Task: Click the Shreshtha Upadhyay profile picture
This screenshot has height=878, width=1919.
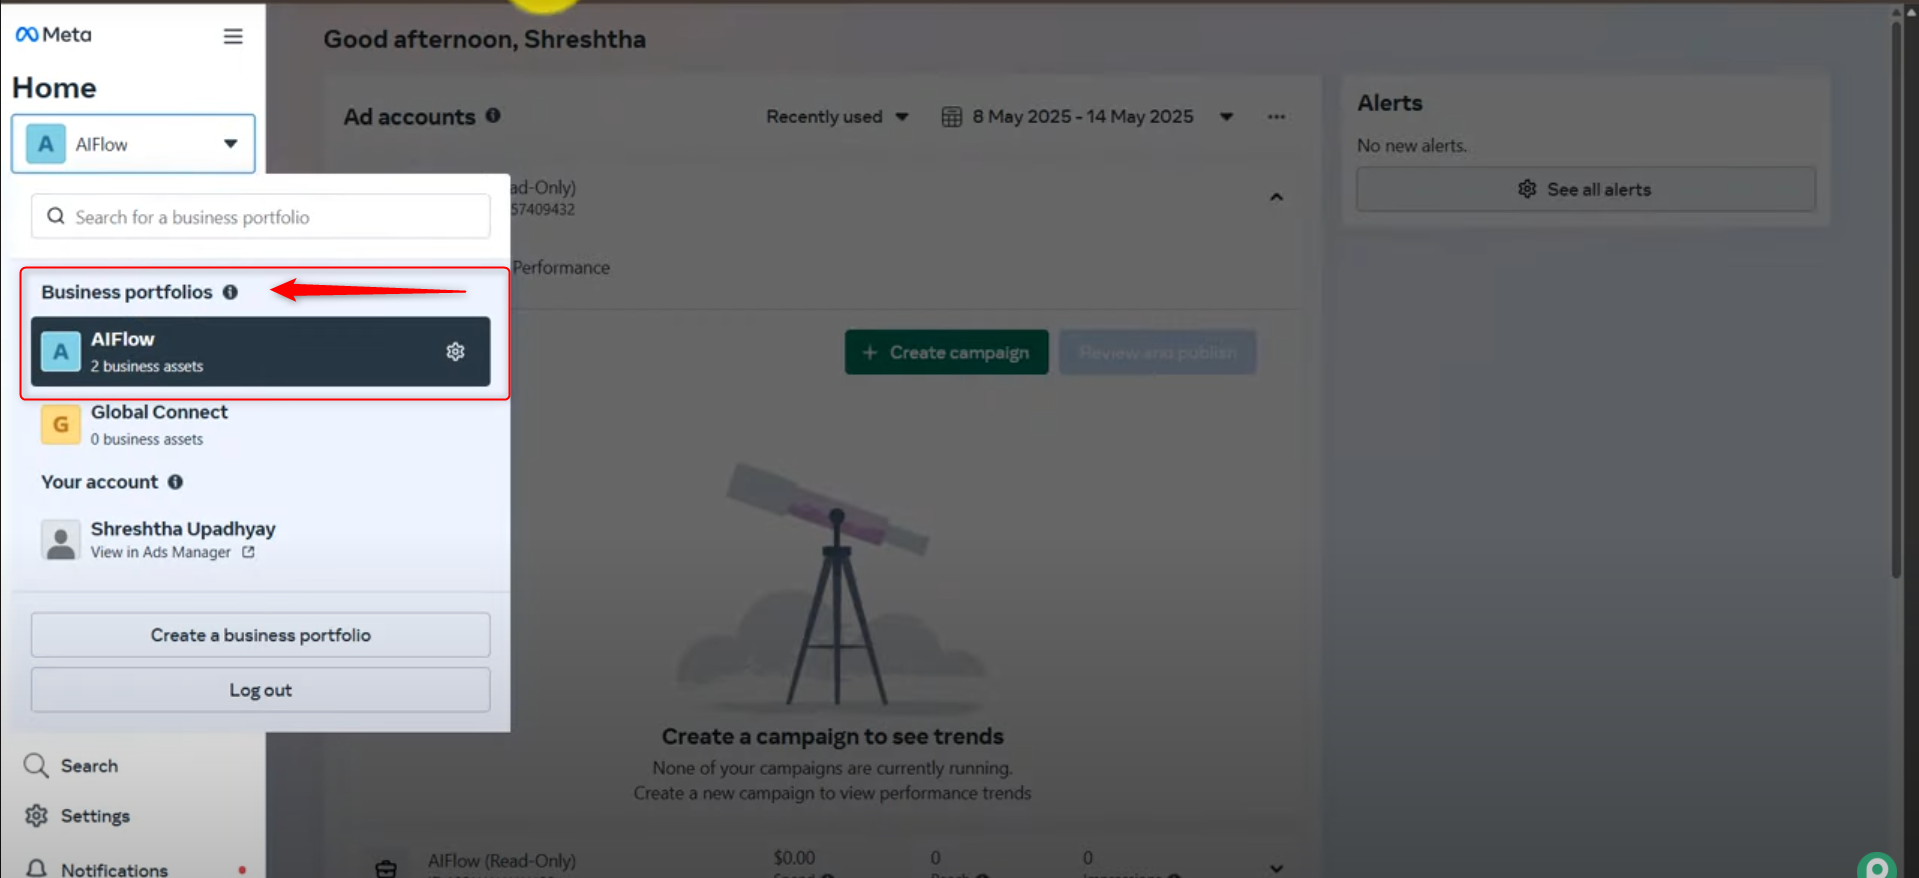Action: coord(61,540)
